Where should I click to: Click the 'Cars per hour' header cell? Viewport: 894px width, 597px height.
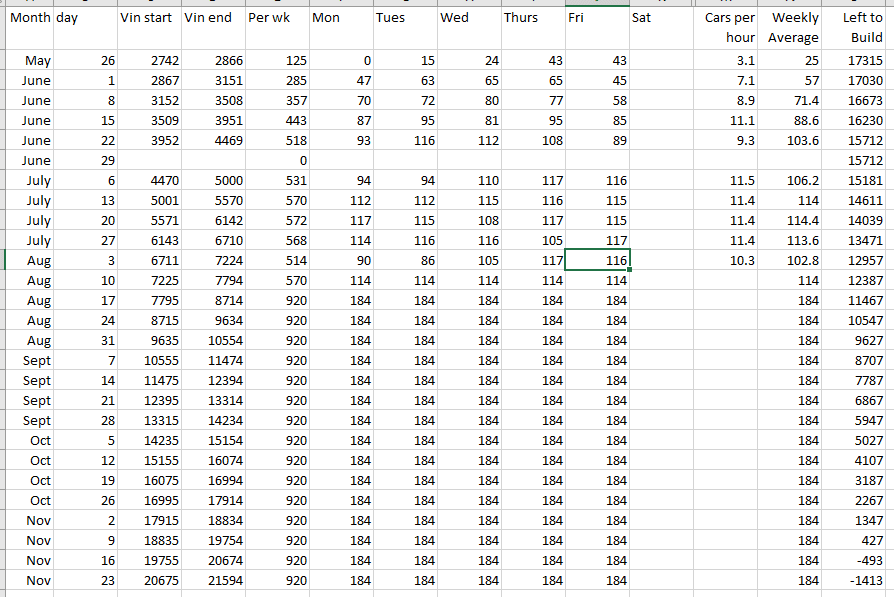pos(726,28)
